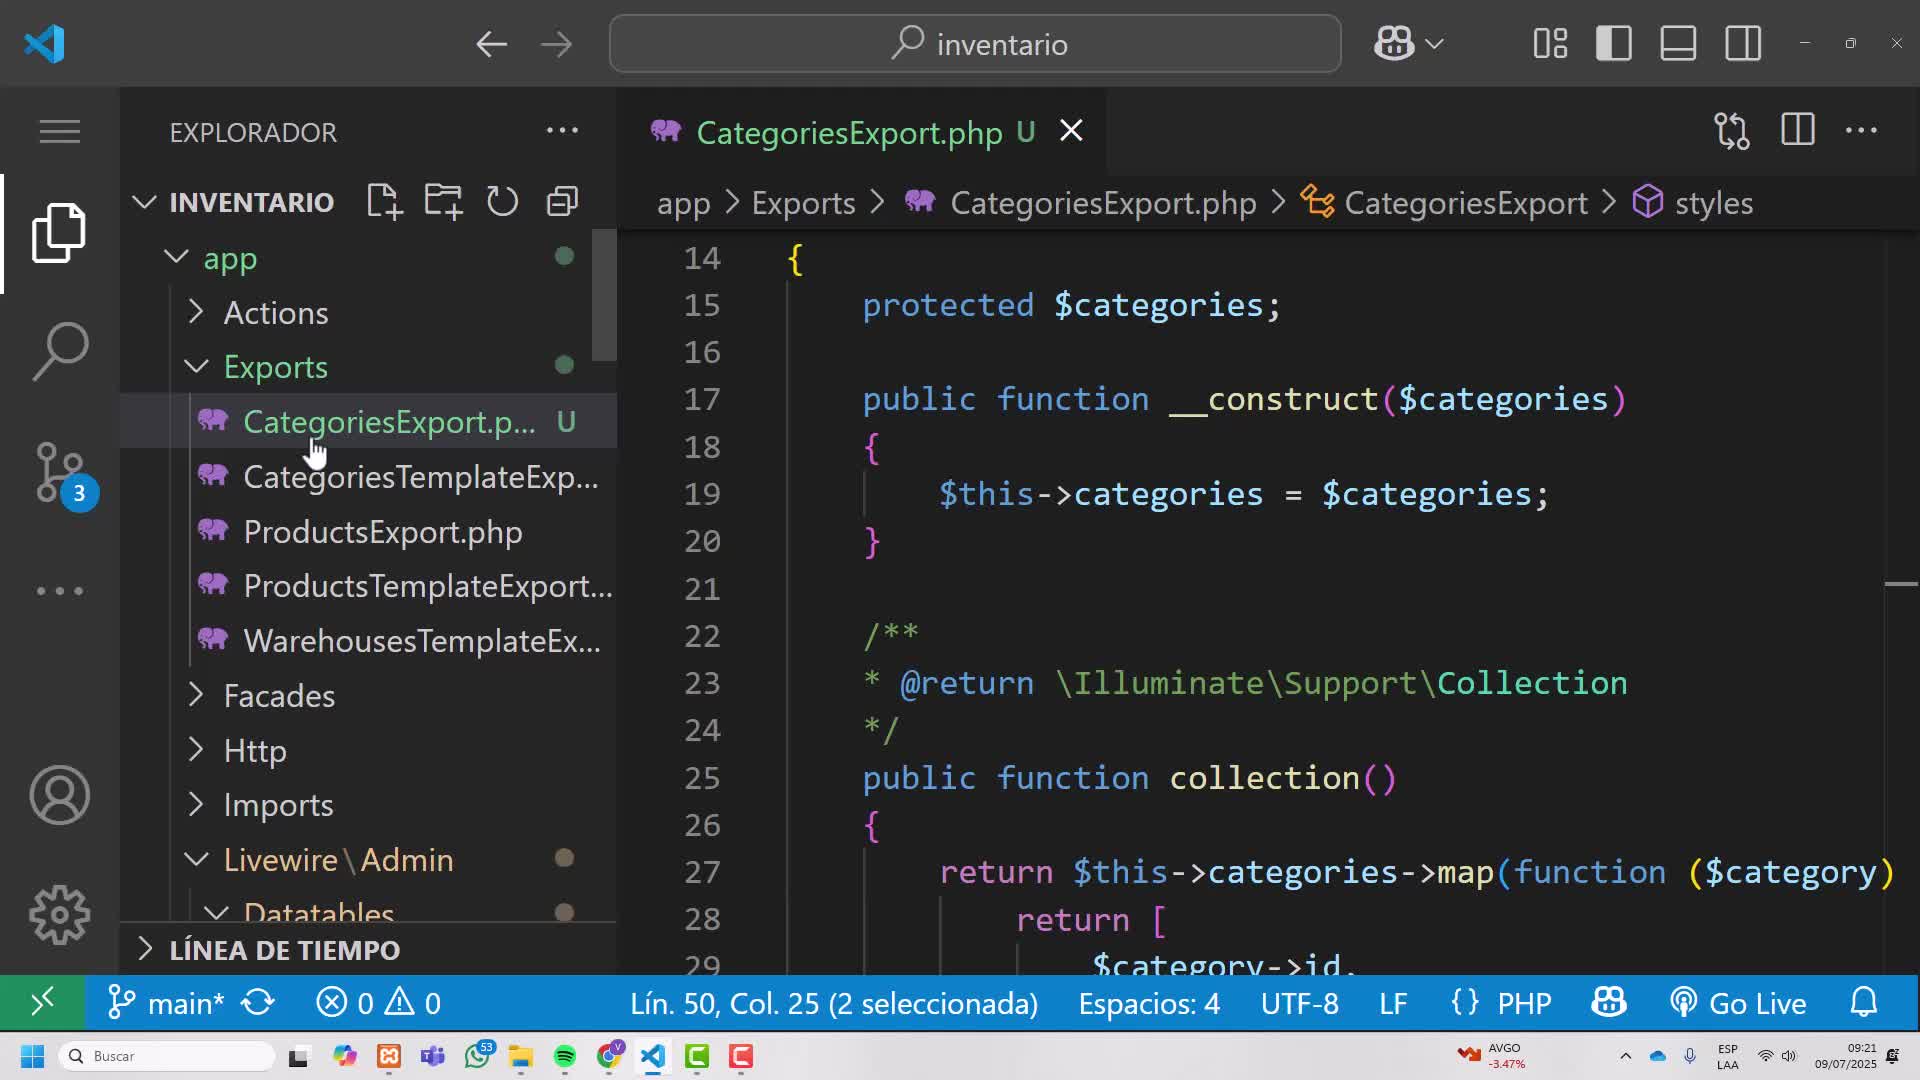Open the Accounts menu icon
Viewport: 1920px width, 1080px height.
coord(59,796)
